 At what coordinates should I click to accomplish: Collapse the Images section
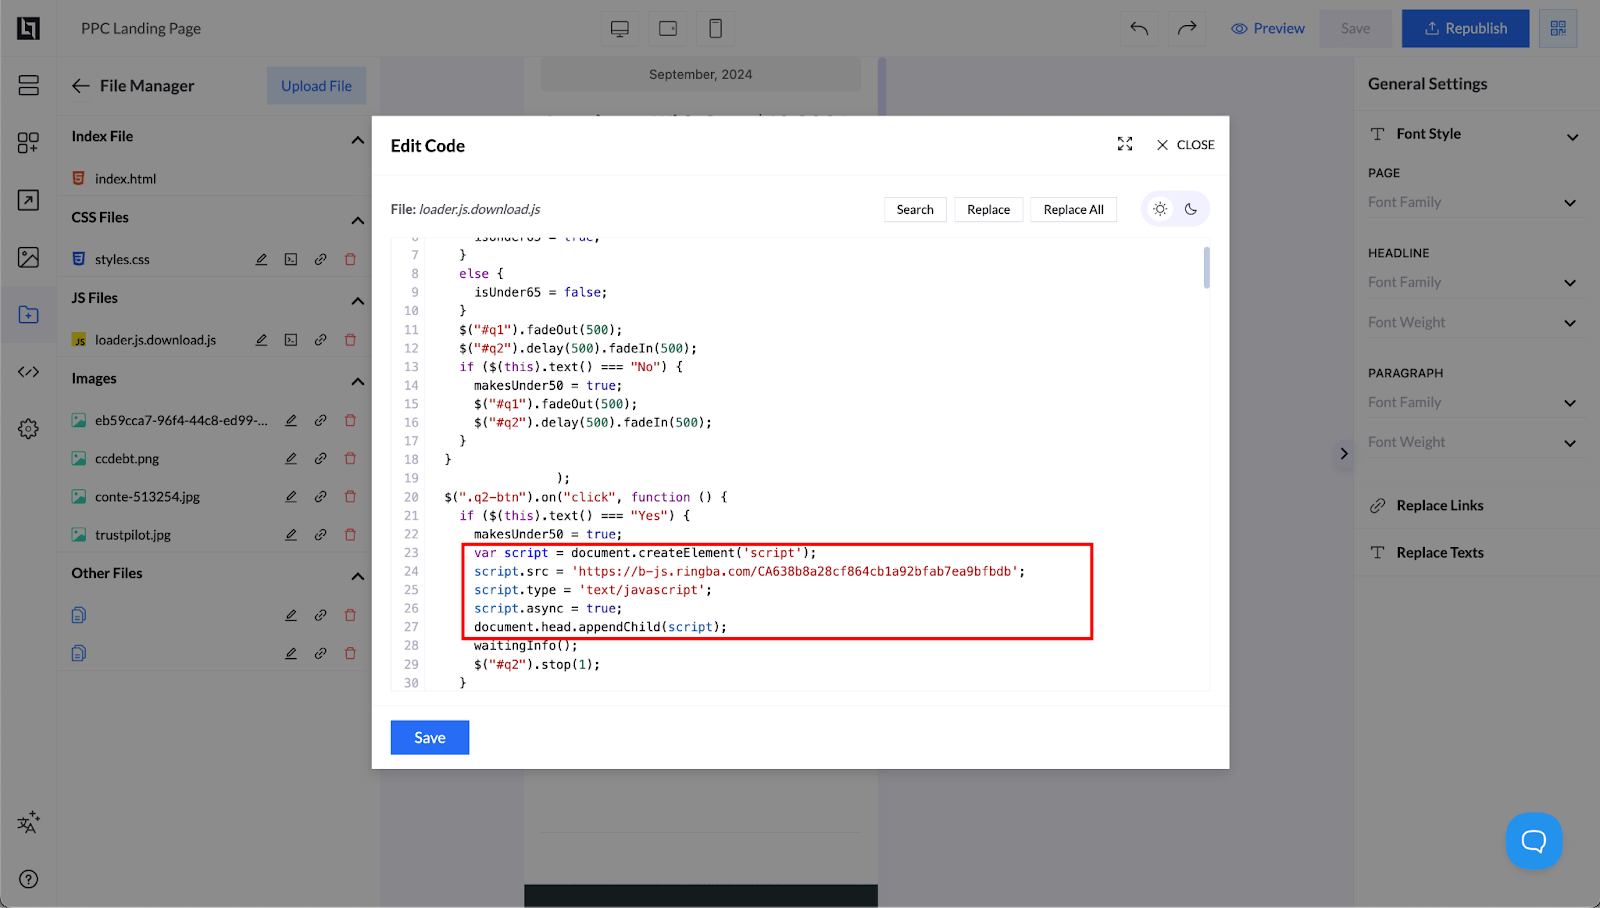pos(357,381)
